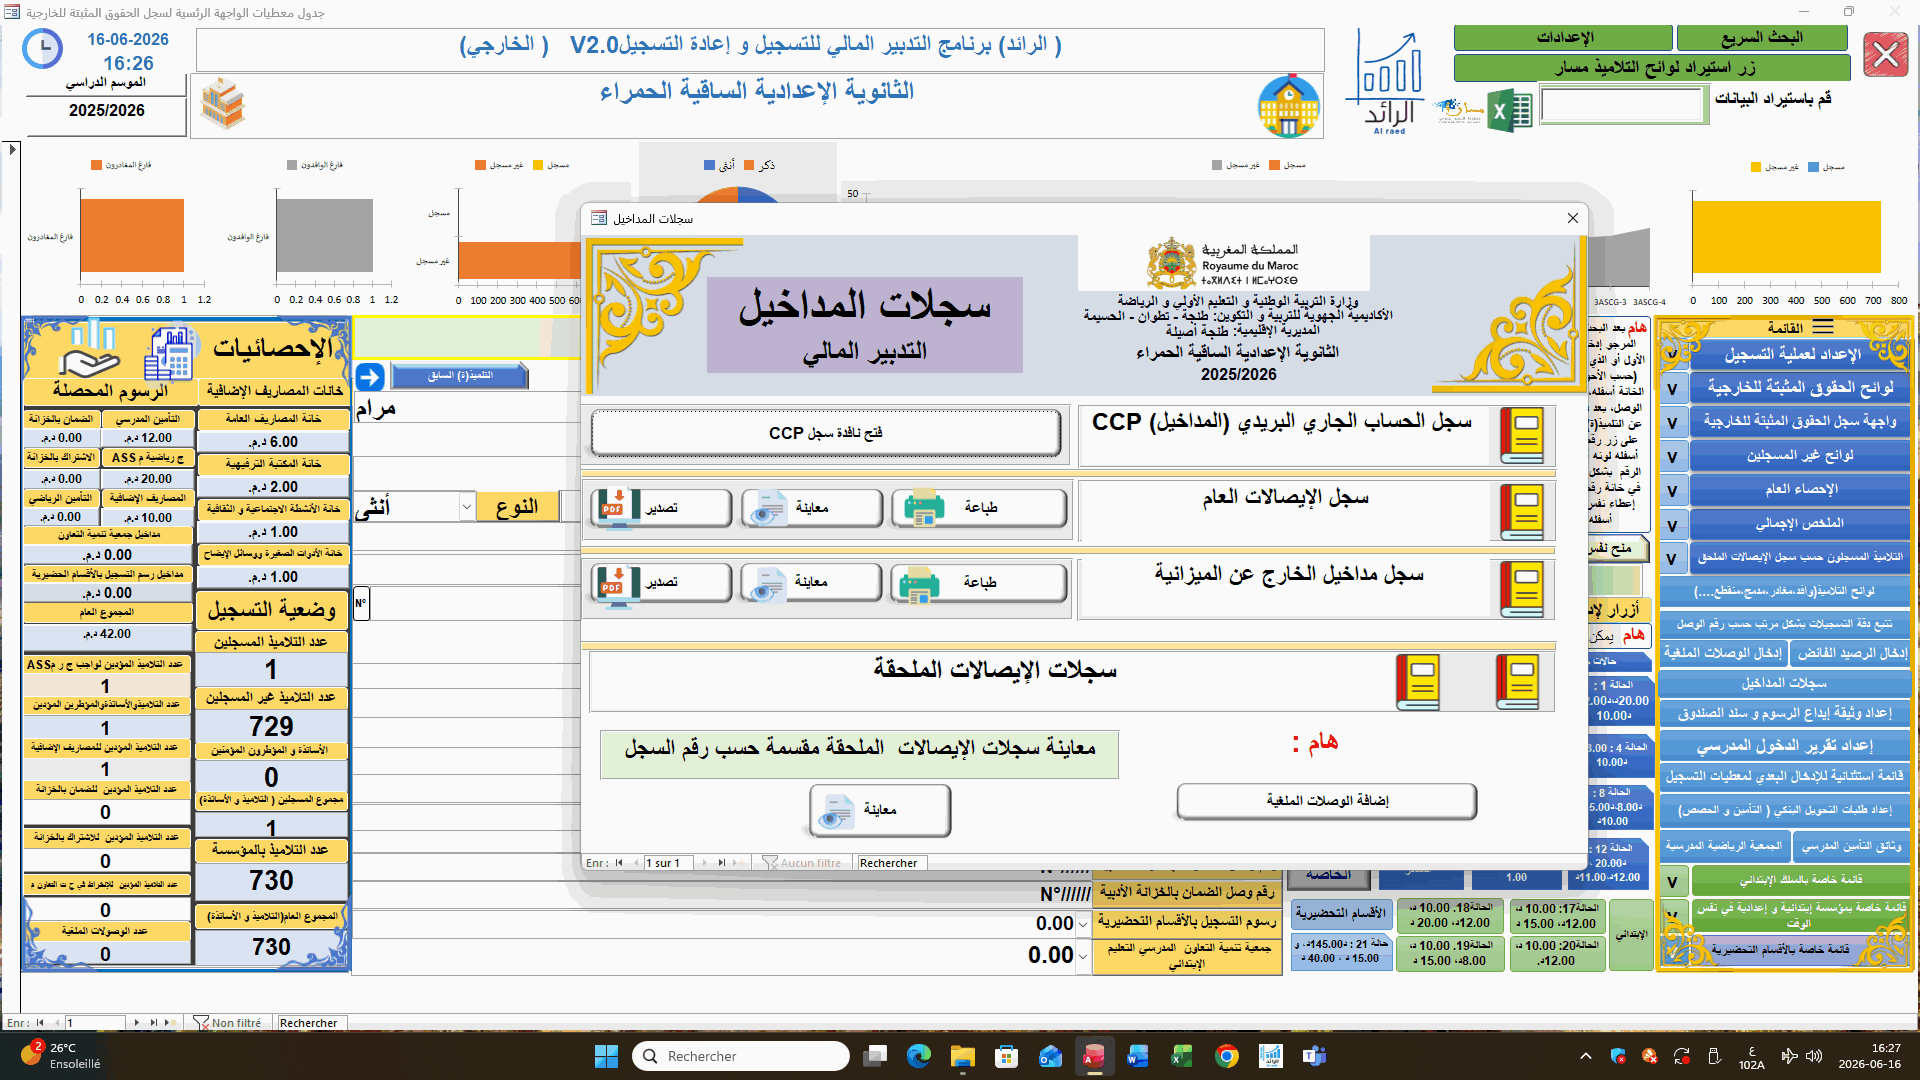Expand the collapsed navigation pane arrow at left
The image size is (1920, 1080).
click(x=13, y=150)
